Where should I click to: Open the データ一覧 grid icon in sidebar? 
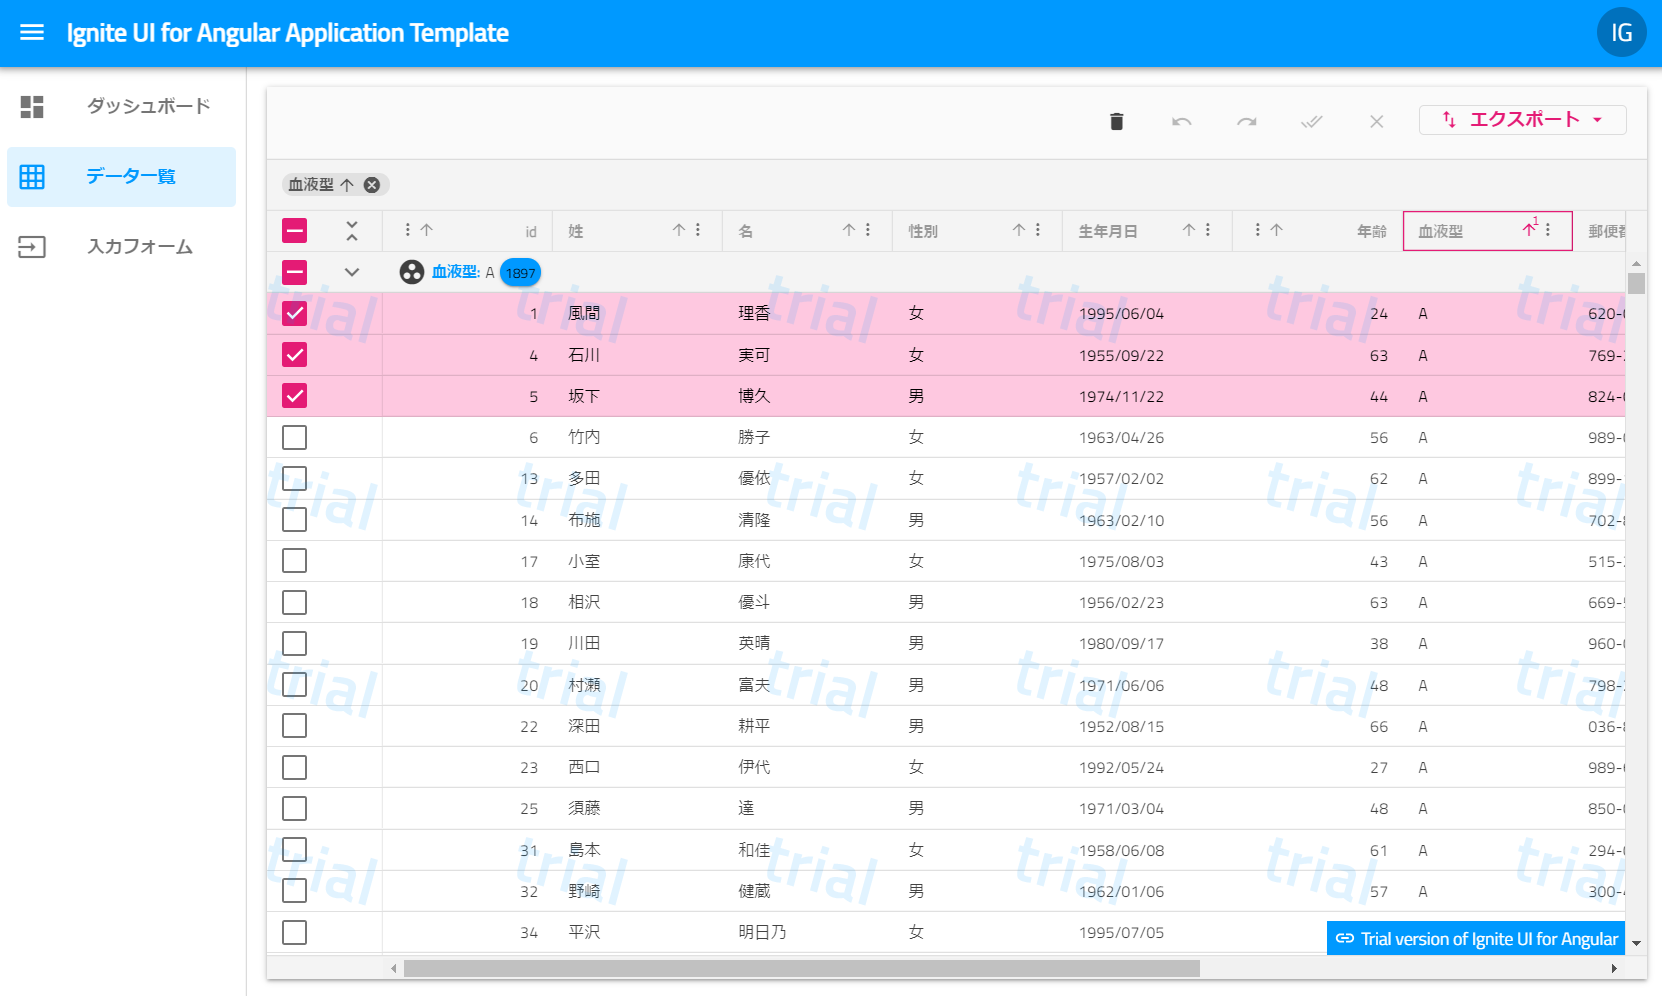point(32,177)
